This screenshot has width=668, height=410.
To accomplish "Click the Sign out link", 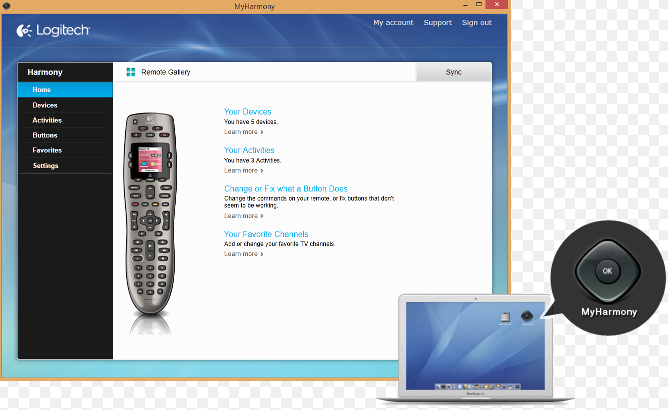I will pos(477,23).
